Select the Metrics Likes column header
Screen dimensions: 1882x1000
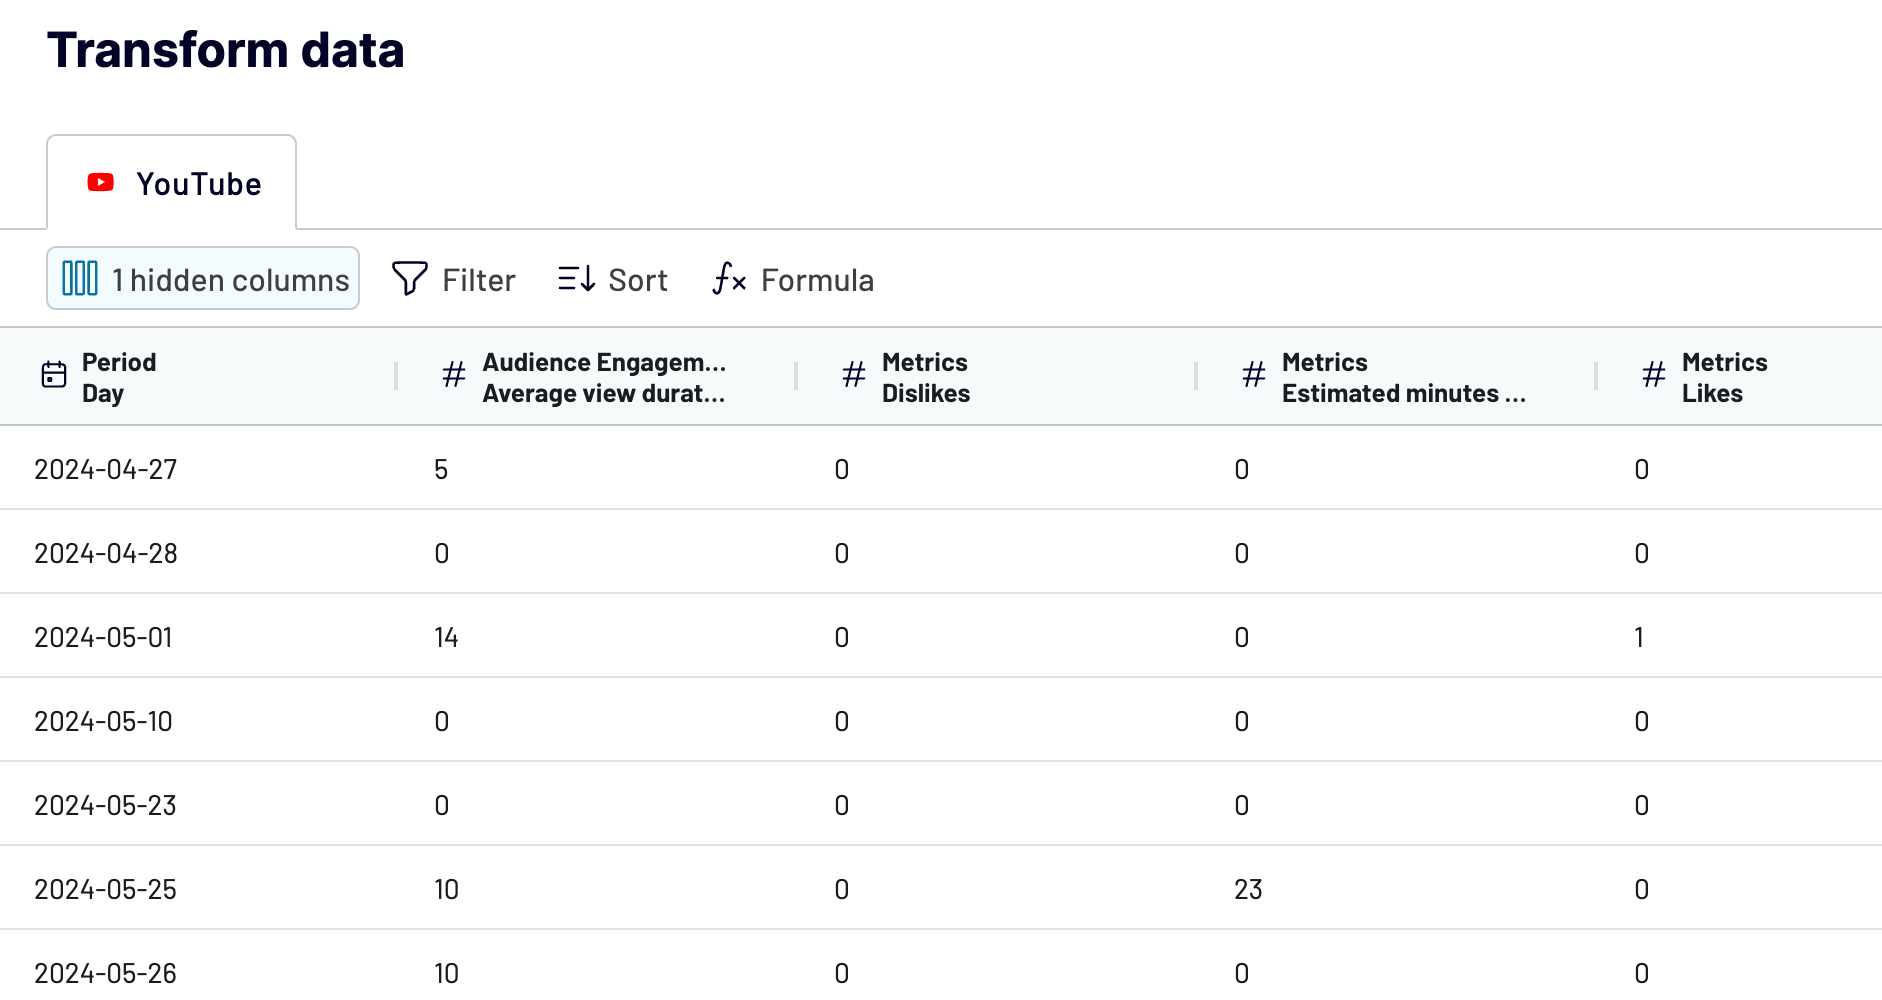pyautogui.click(x=1739, y=377)
